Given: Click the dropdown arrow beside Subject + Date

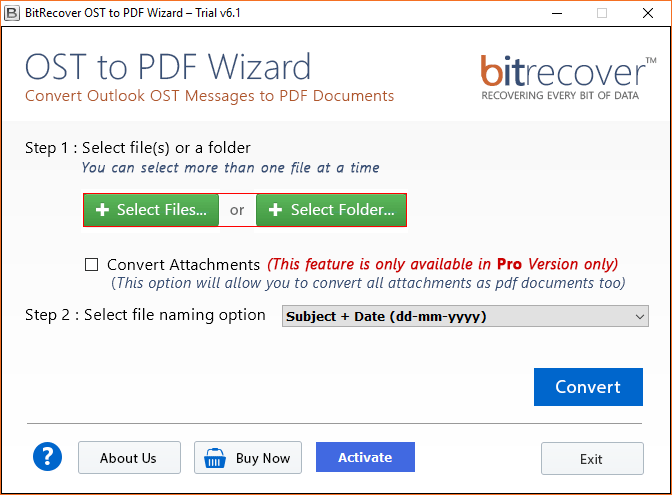Looking at the screenshot, I should tap(640, 317).
